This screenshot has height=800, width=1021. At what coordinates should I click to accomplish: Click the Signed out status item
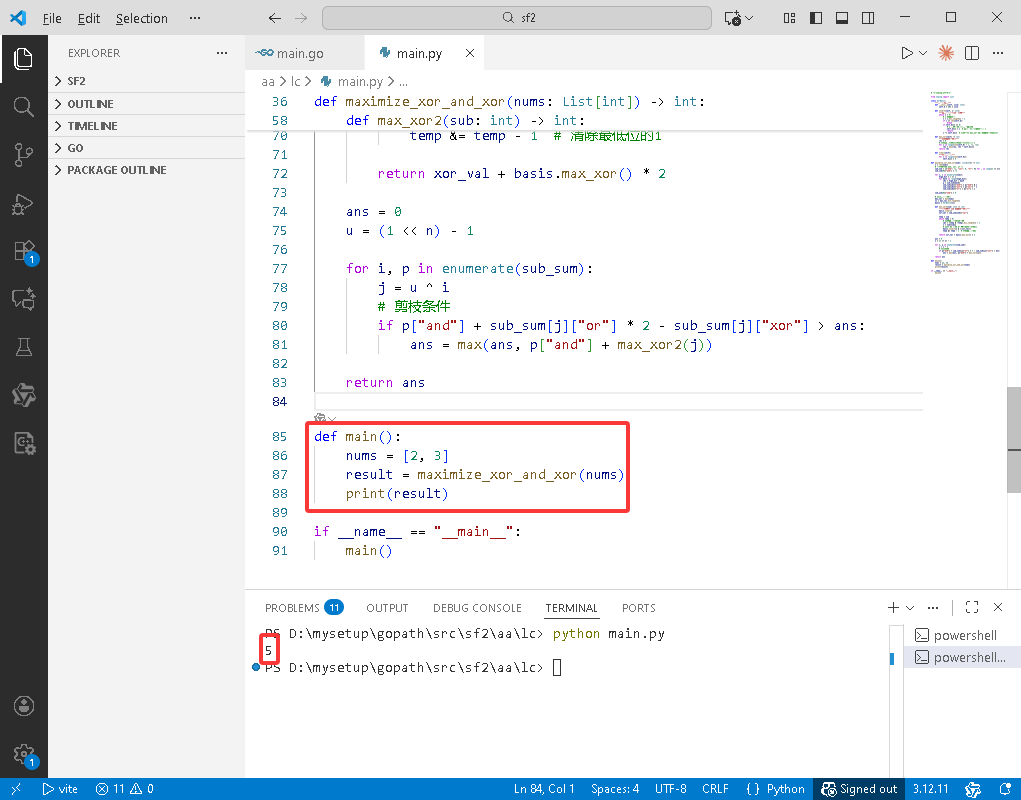(x=860, y=789)
